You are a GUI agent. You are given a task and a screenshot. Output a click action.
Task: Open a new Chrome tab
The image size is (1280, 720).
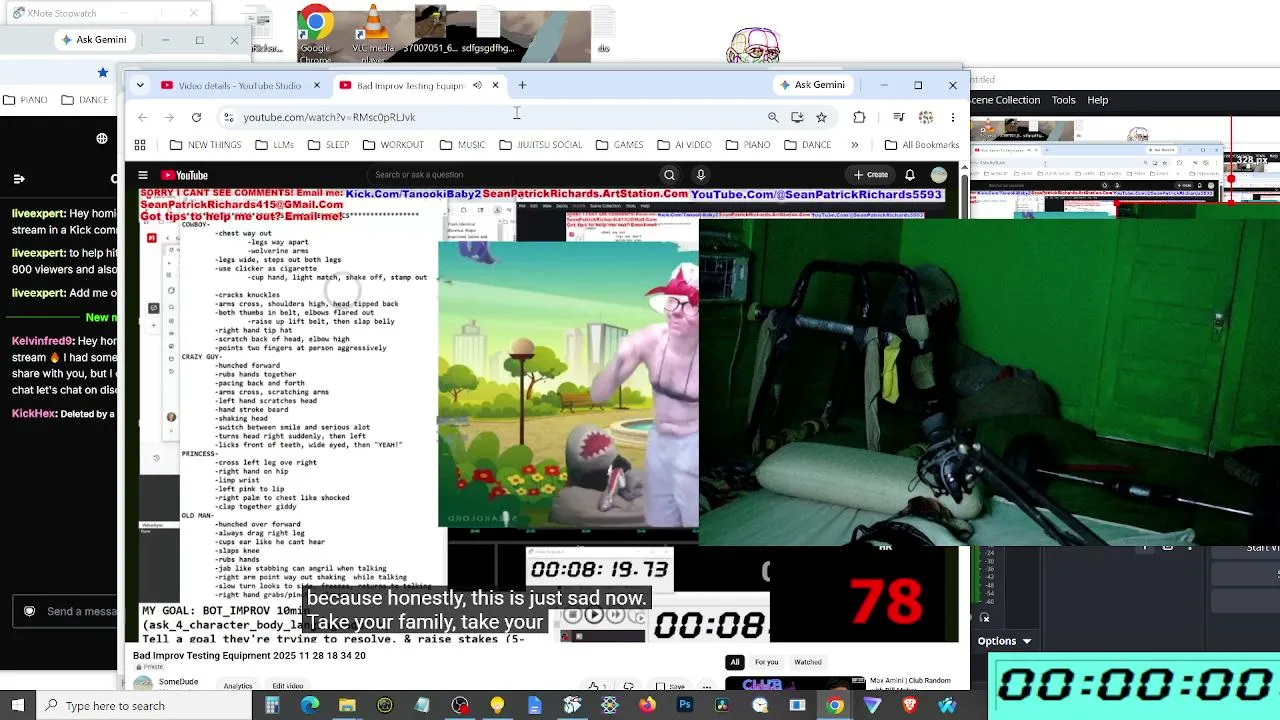522,85
